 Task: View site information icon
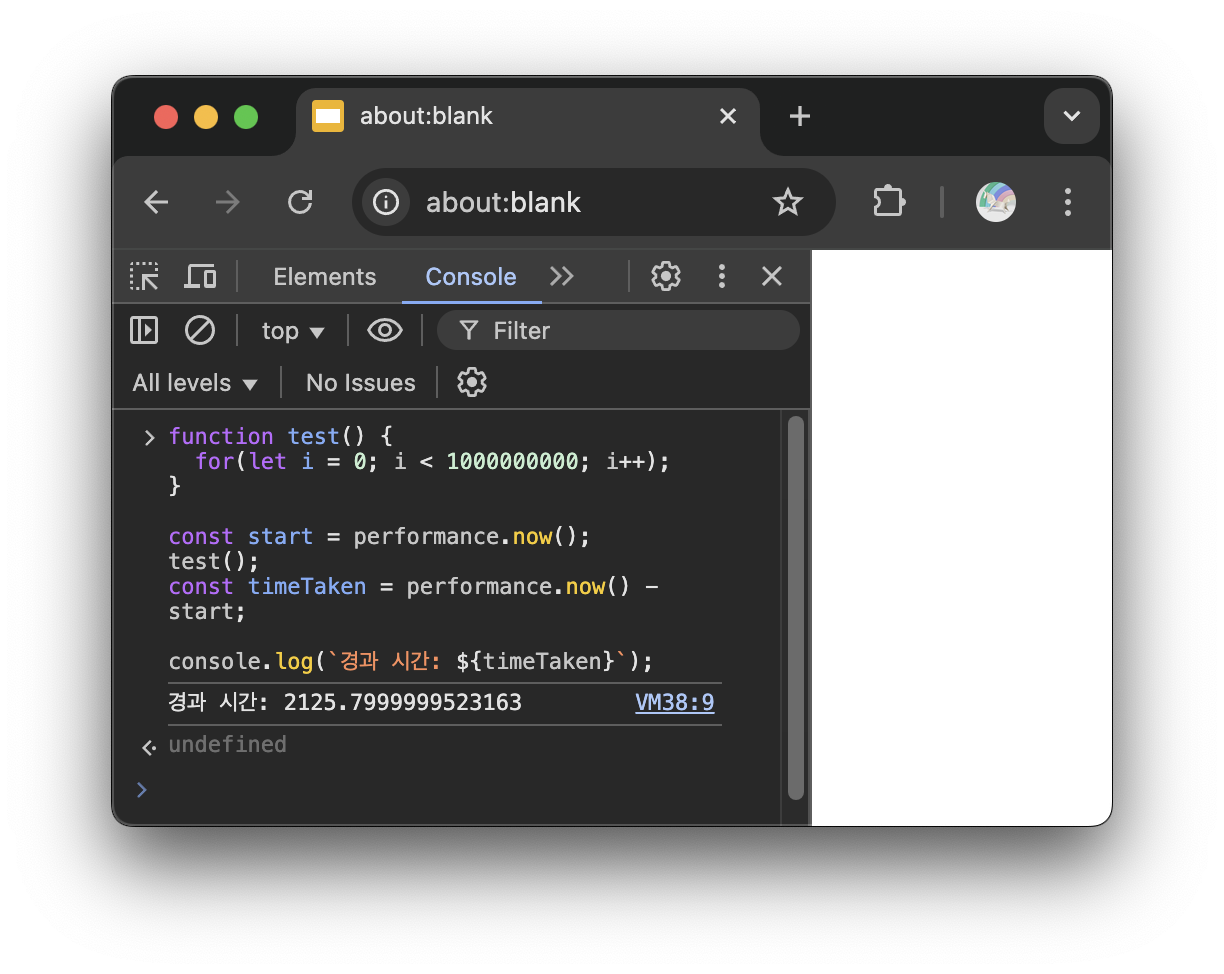click(386, 203)
